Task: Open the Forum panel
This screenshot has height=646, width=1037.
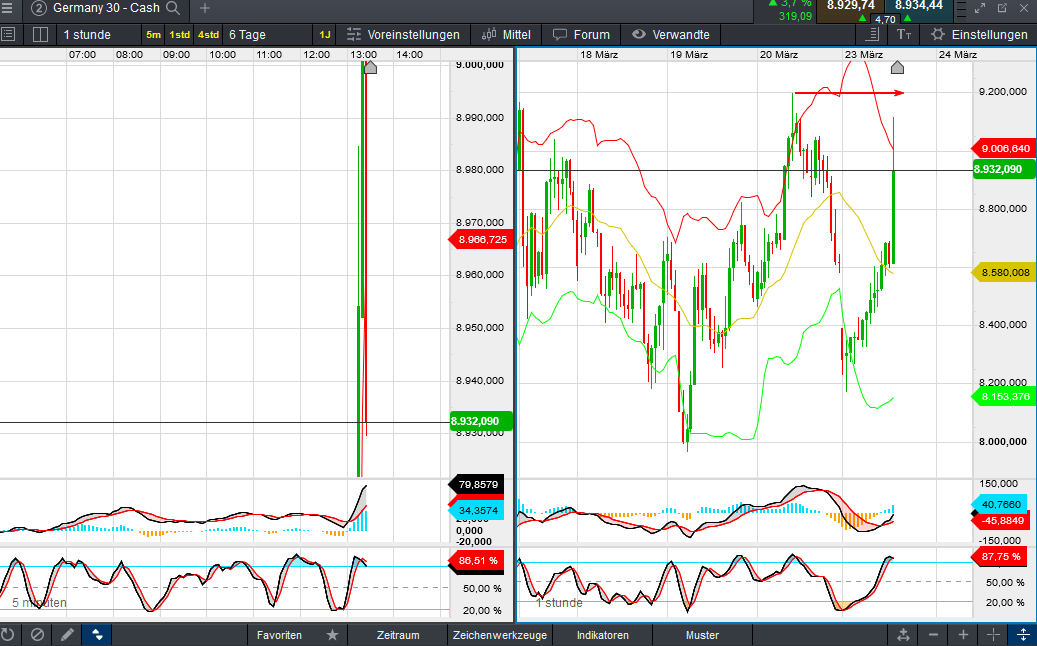Action: tap(581, 34)
